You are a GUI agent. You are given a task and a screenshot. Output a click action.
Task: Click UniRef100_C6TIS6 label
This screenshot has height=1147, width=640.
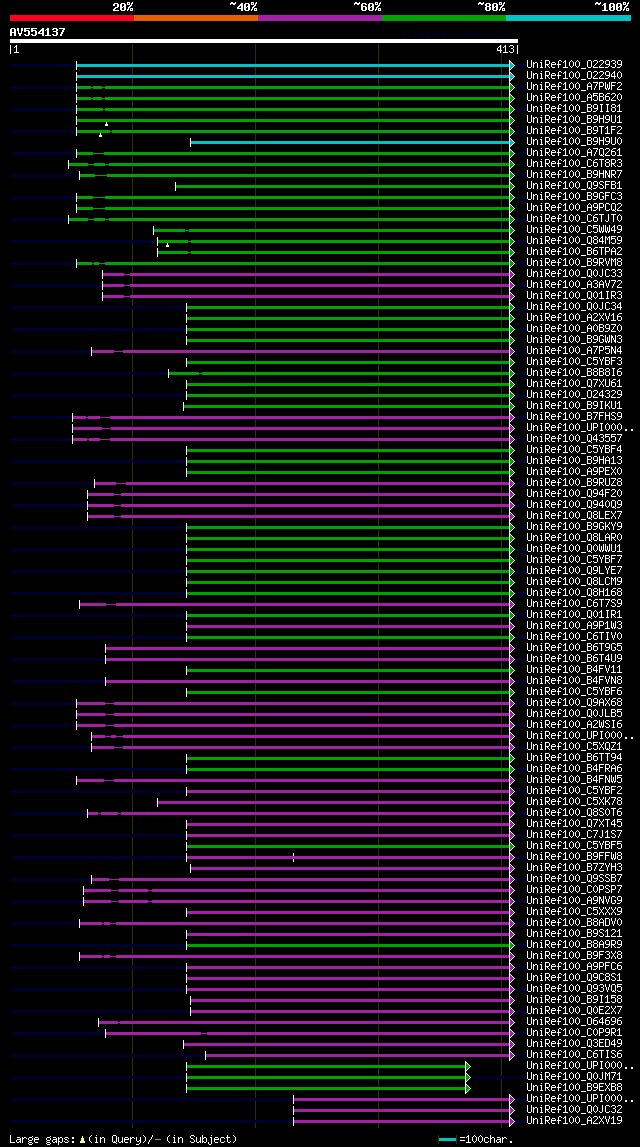click(x=574, y=1055)
